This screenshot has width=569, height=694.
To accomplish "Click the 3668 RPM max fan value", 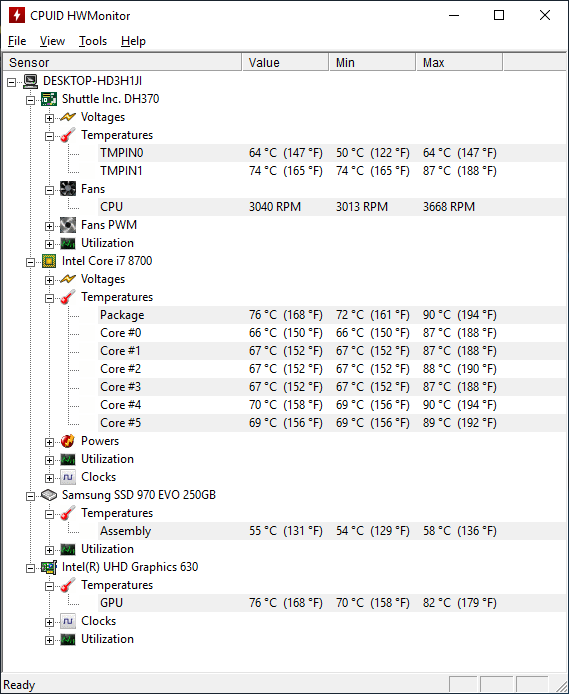I will coord(449,207).
